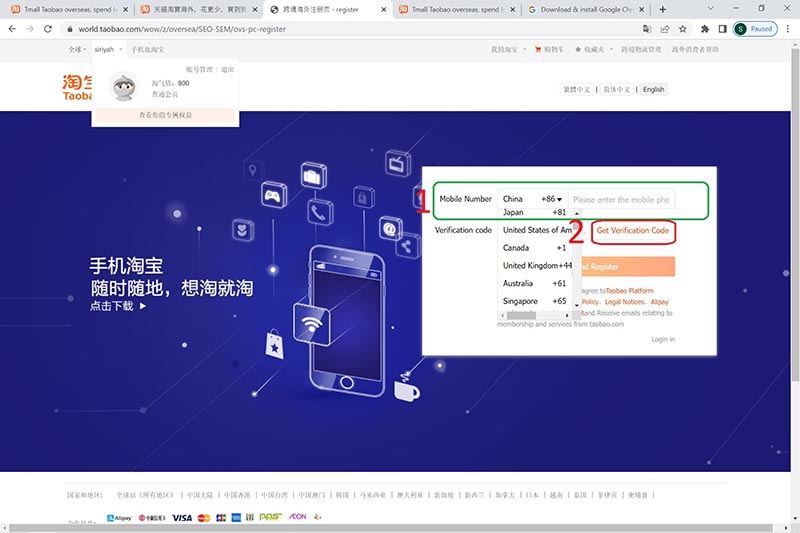The height and width of the screenshot is (533, 800).
Task: Close the register tab
Action: click(x=384, y=9)
